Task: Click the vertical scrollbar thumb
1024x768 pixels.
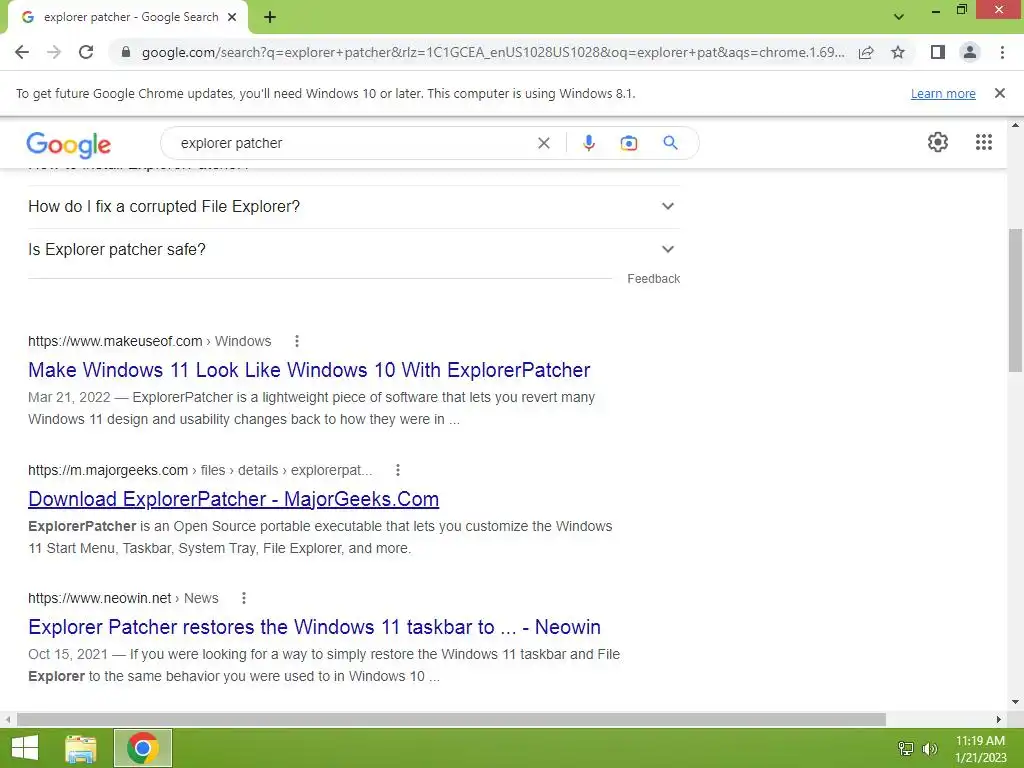Action: (x=1016, y=300)
